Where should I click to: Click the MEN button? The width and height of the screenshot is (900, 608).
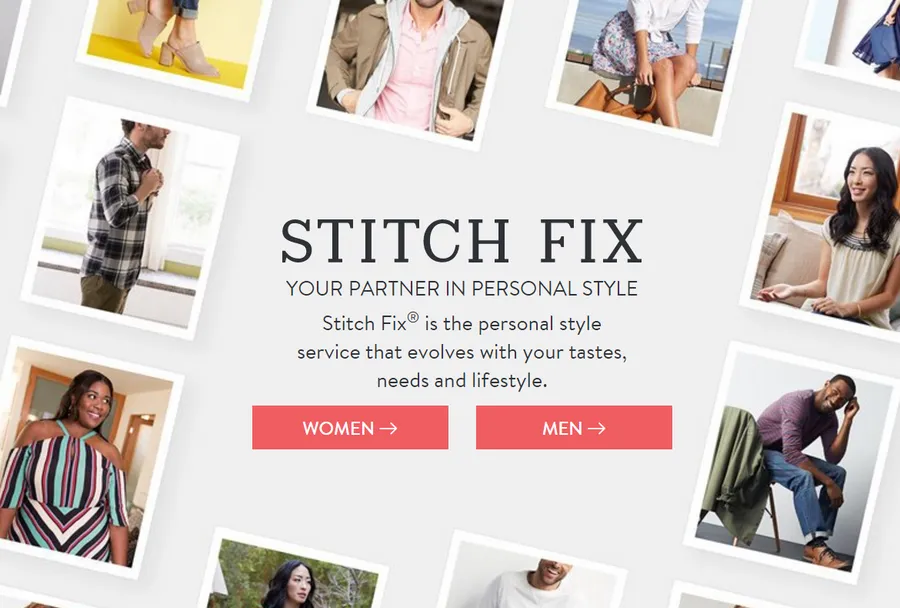574,428
